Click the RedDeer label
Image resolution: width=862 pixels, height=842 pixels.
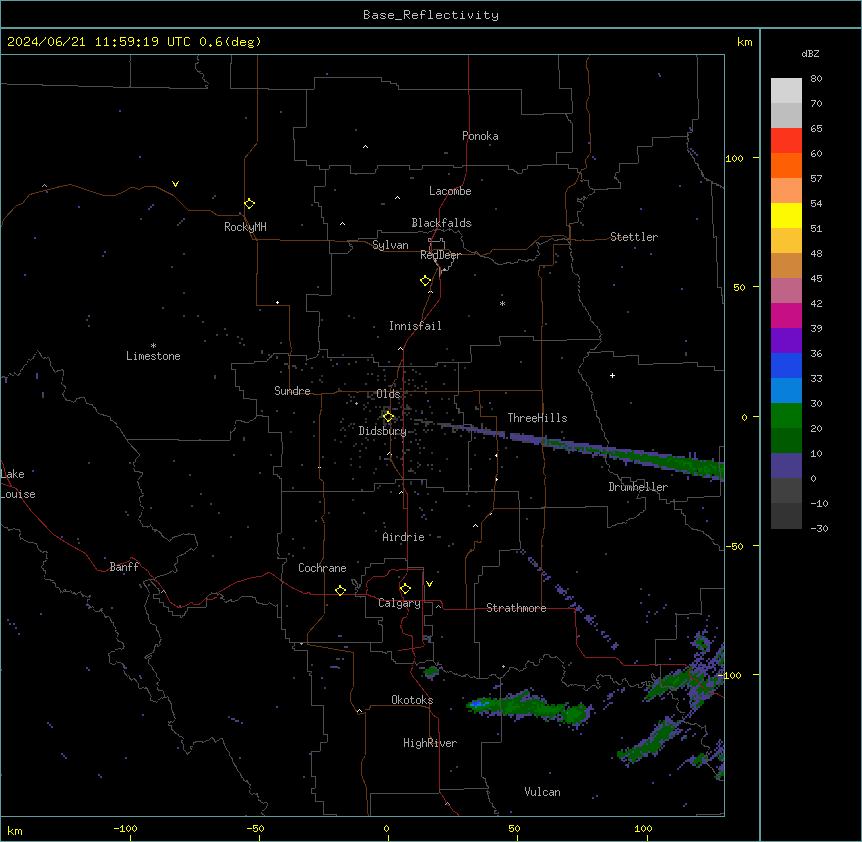pos(440,255)
